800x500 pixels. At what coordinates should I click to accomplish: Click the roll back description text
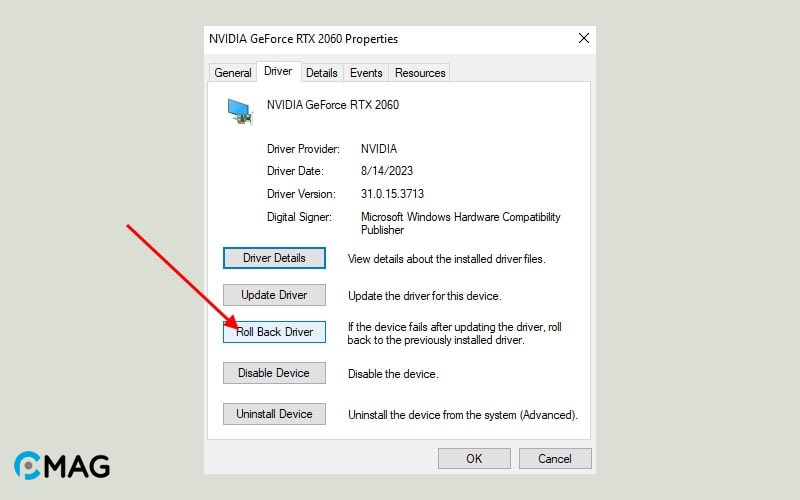tap(454, 333)
